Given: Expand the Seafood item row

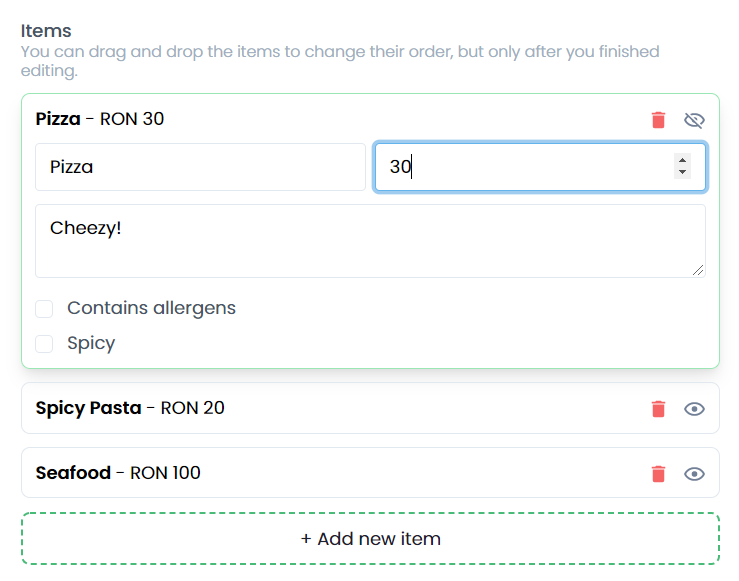Looking at the screenshot, I should click(x=300, y=473).
